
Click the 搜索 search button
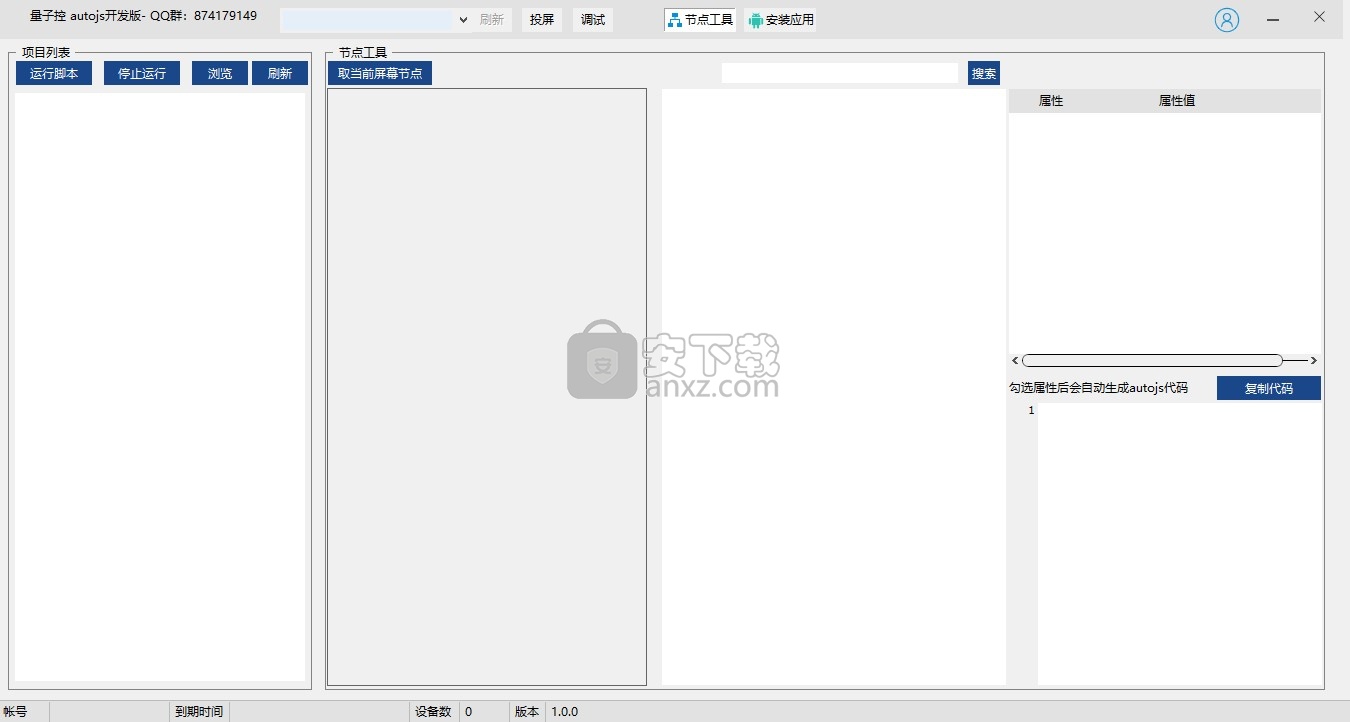pos(984,73)
